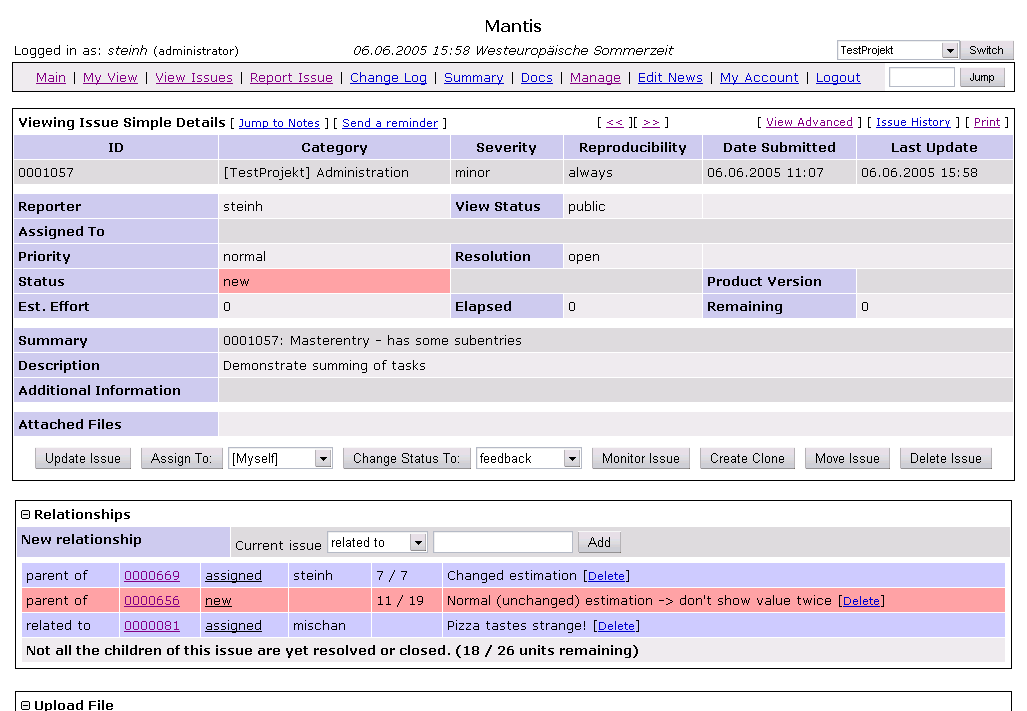1027x711 pixels.
Task: Open related issue 0000669
Action: point(151,576)
